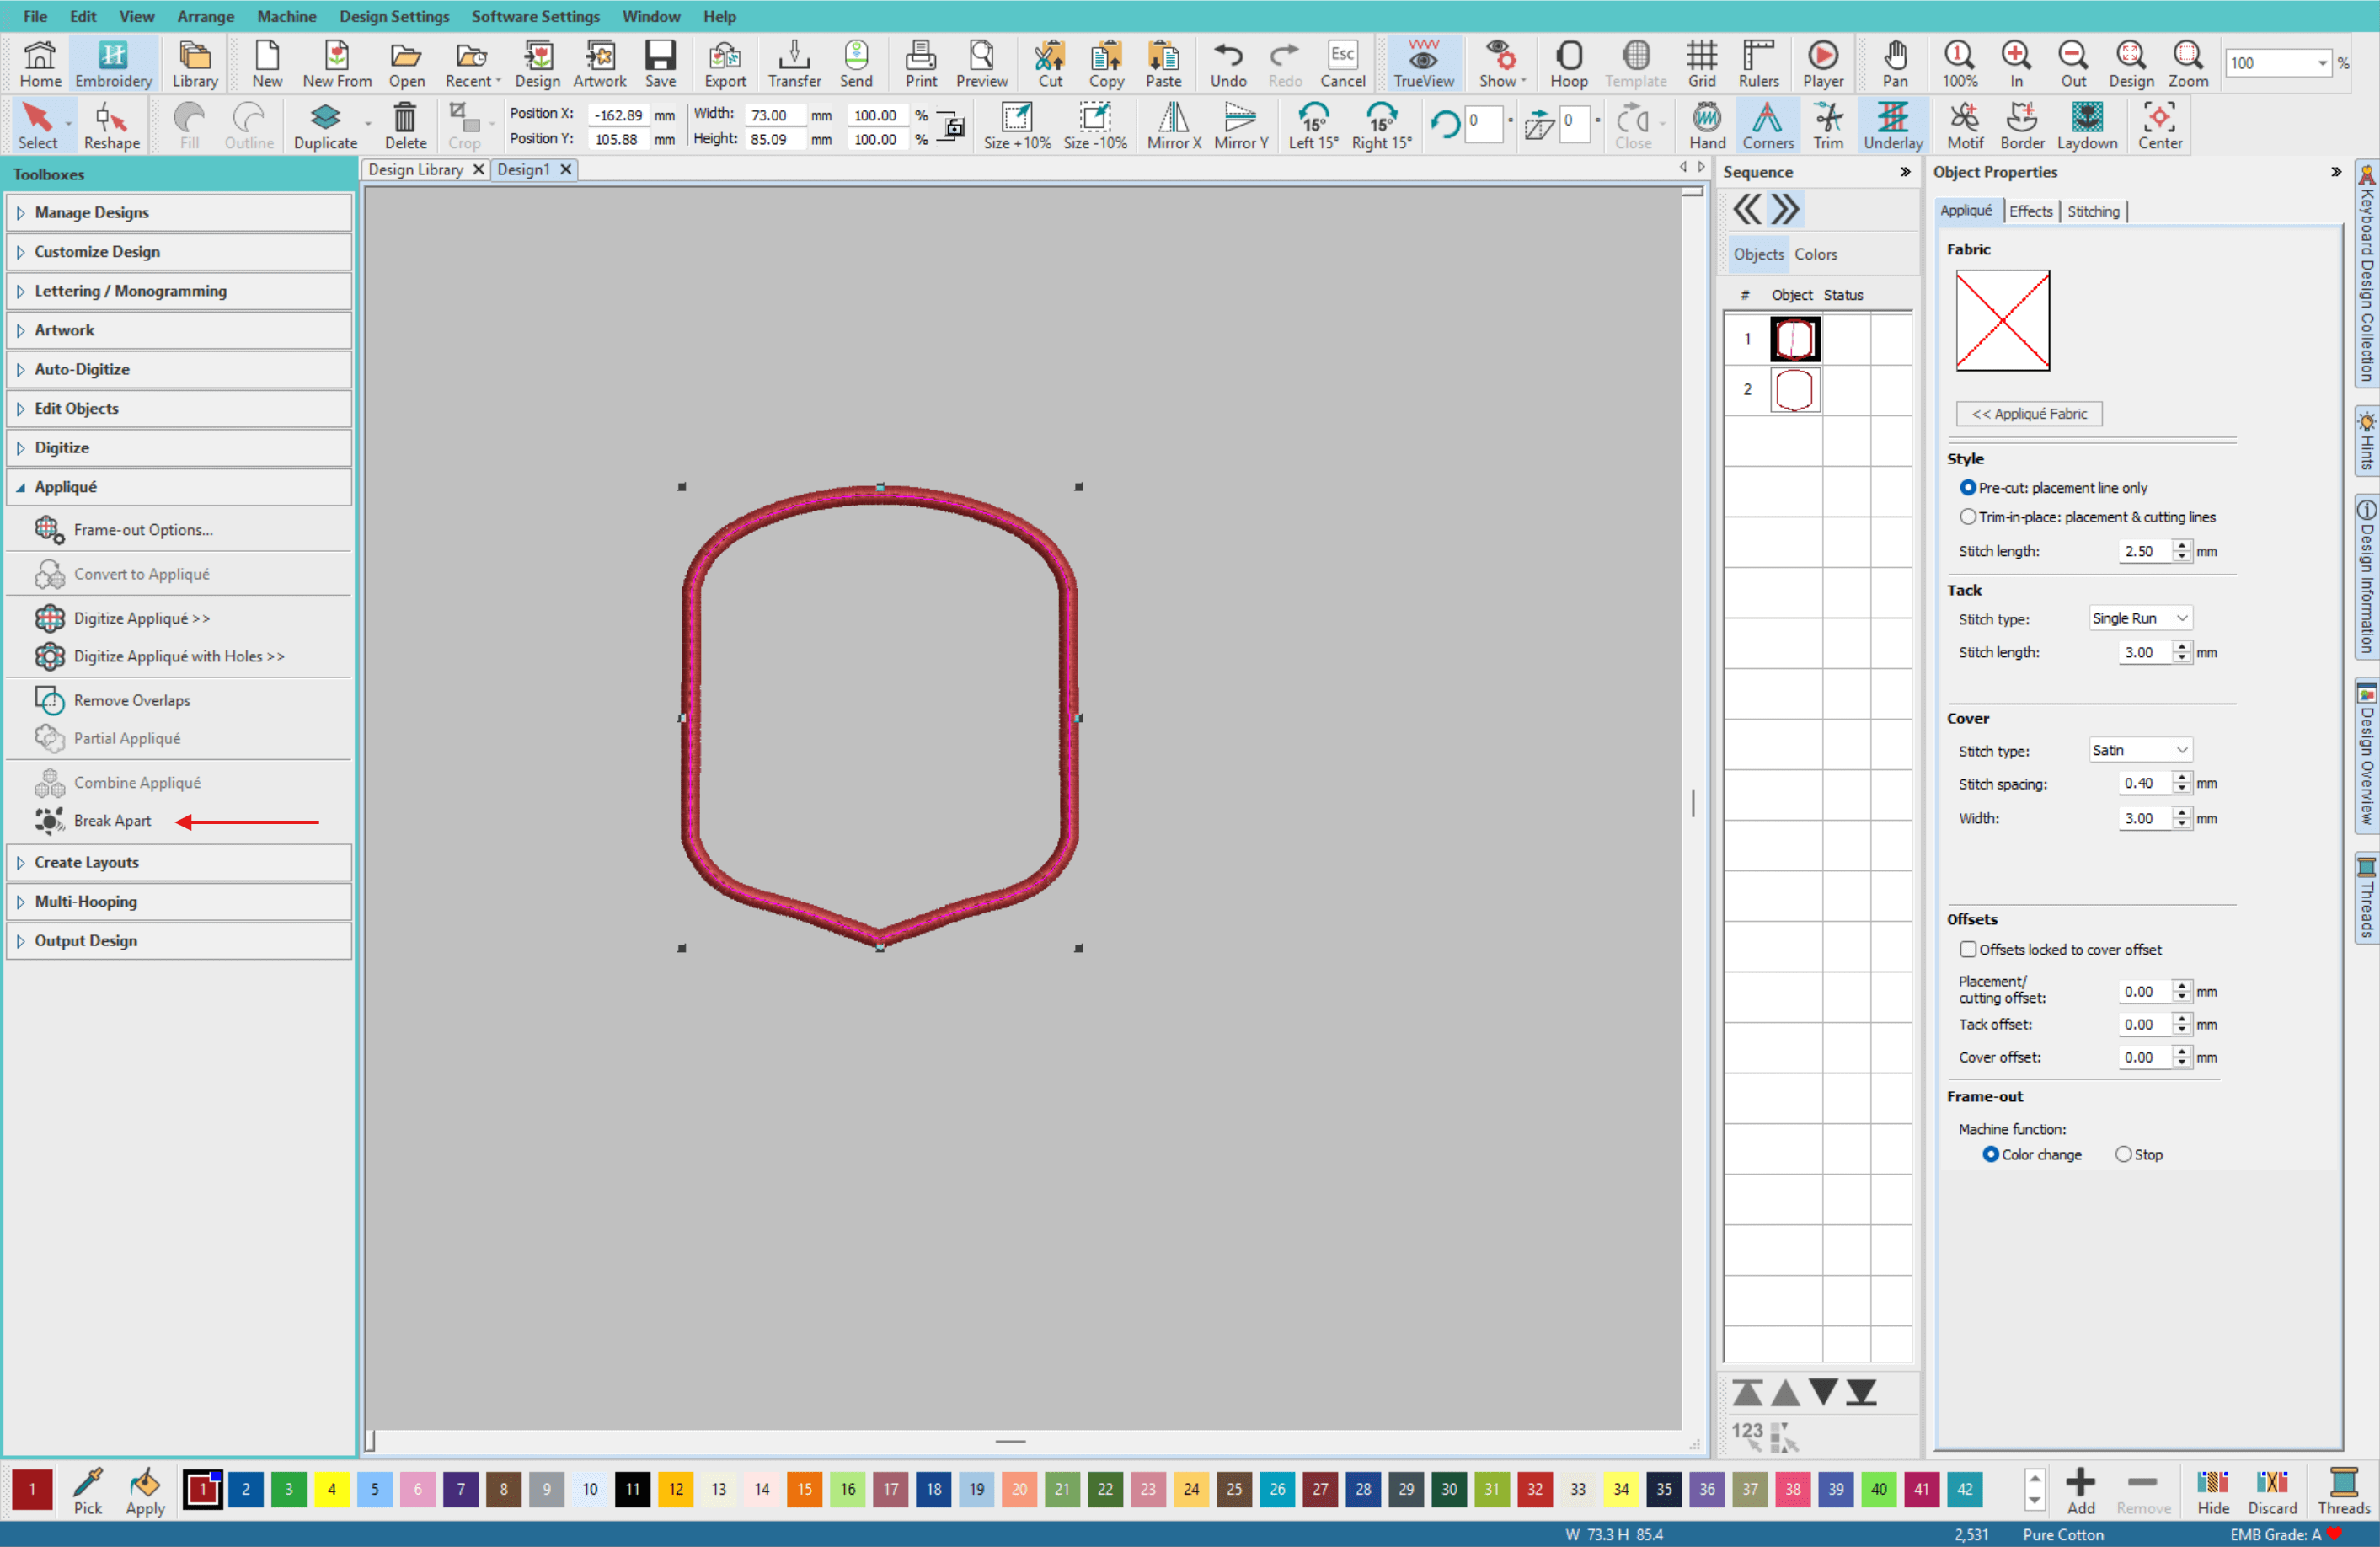Open Tack stitch type Single Run dropdown

click(x=2140, y=618)
